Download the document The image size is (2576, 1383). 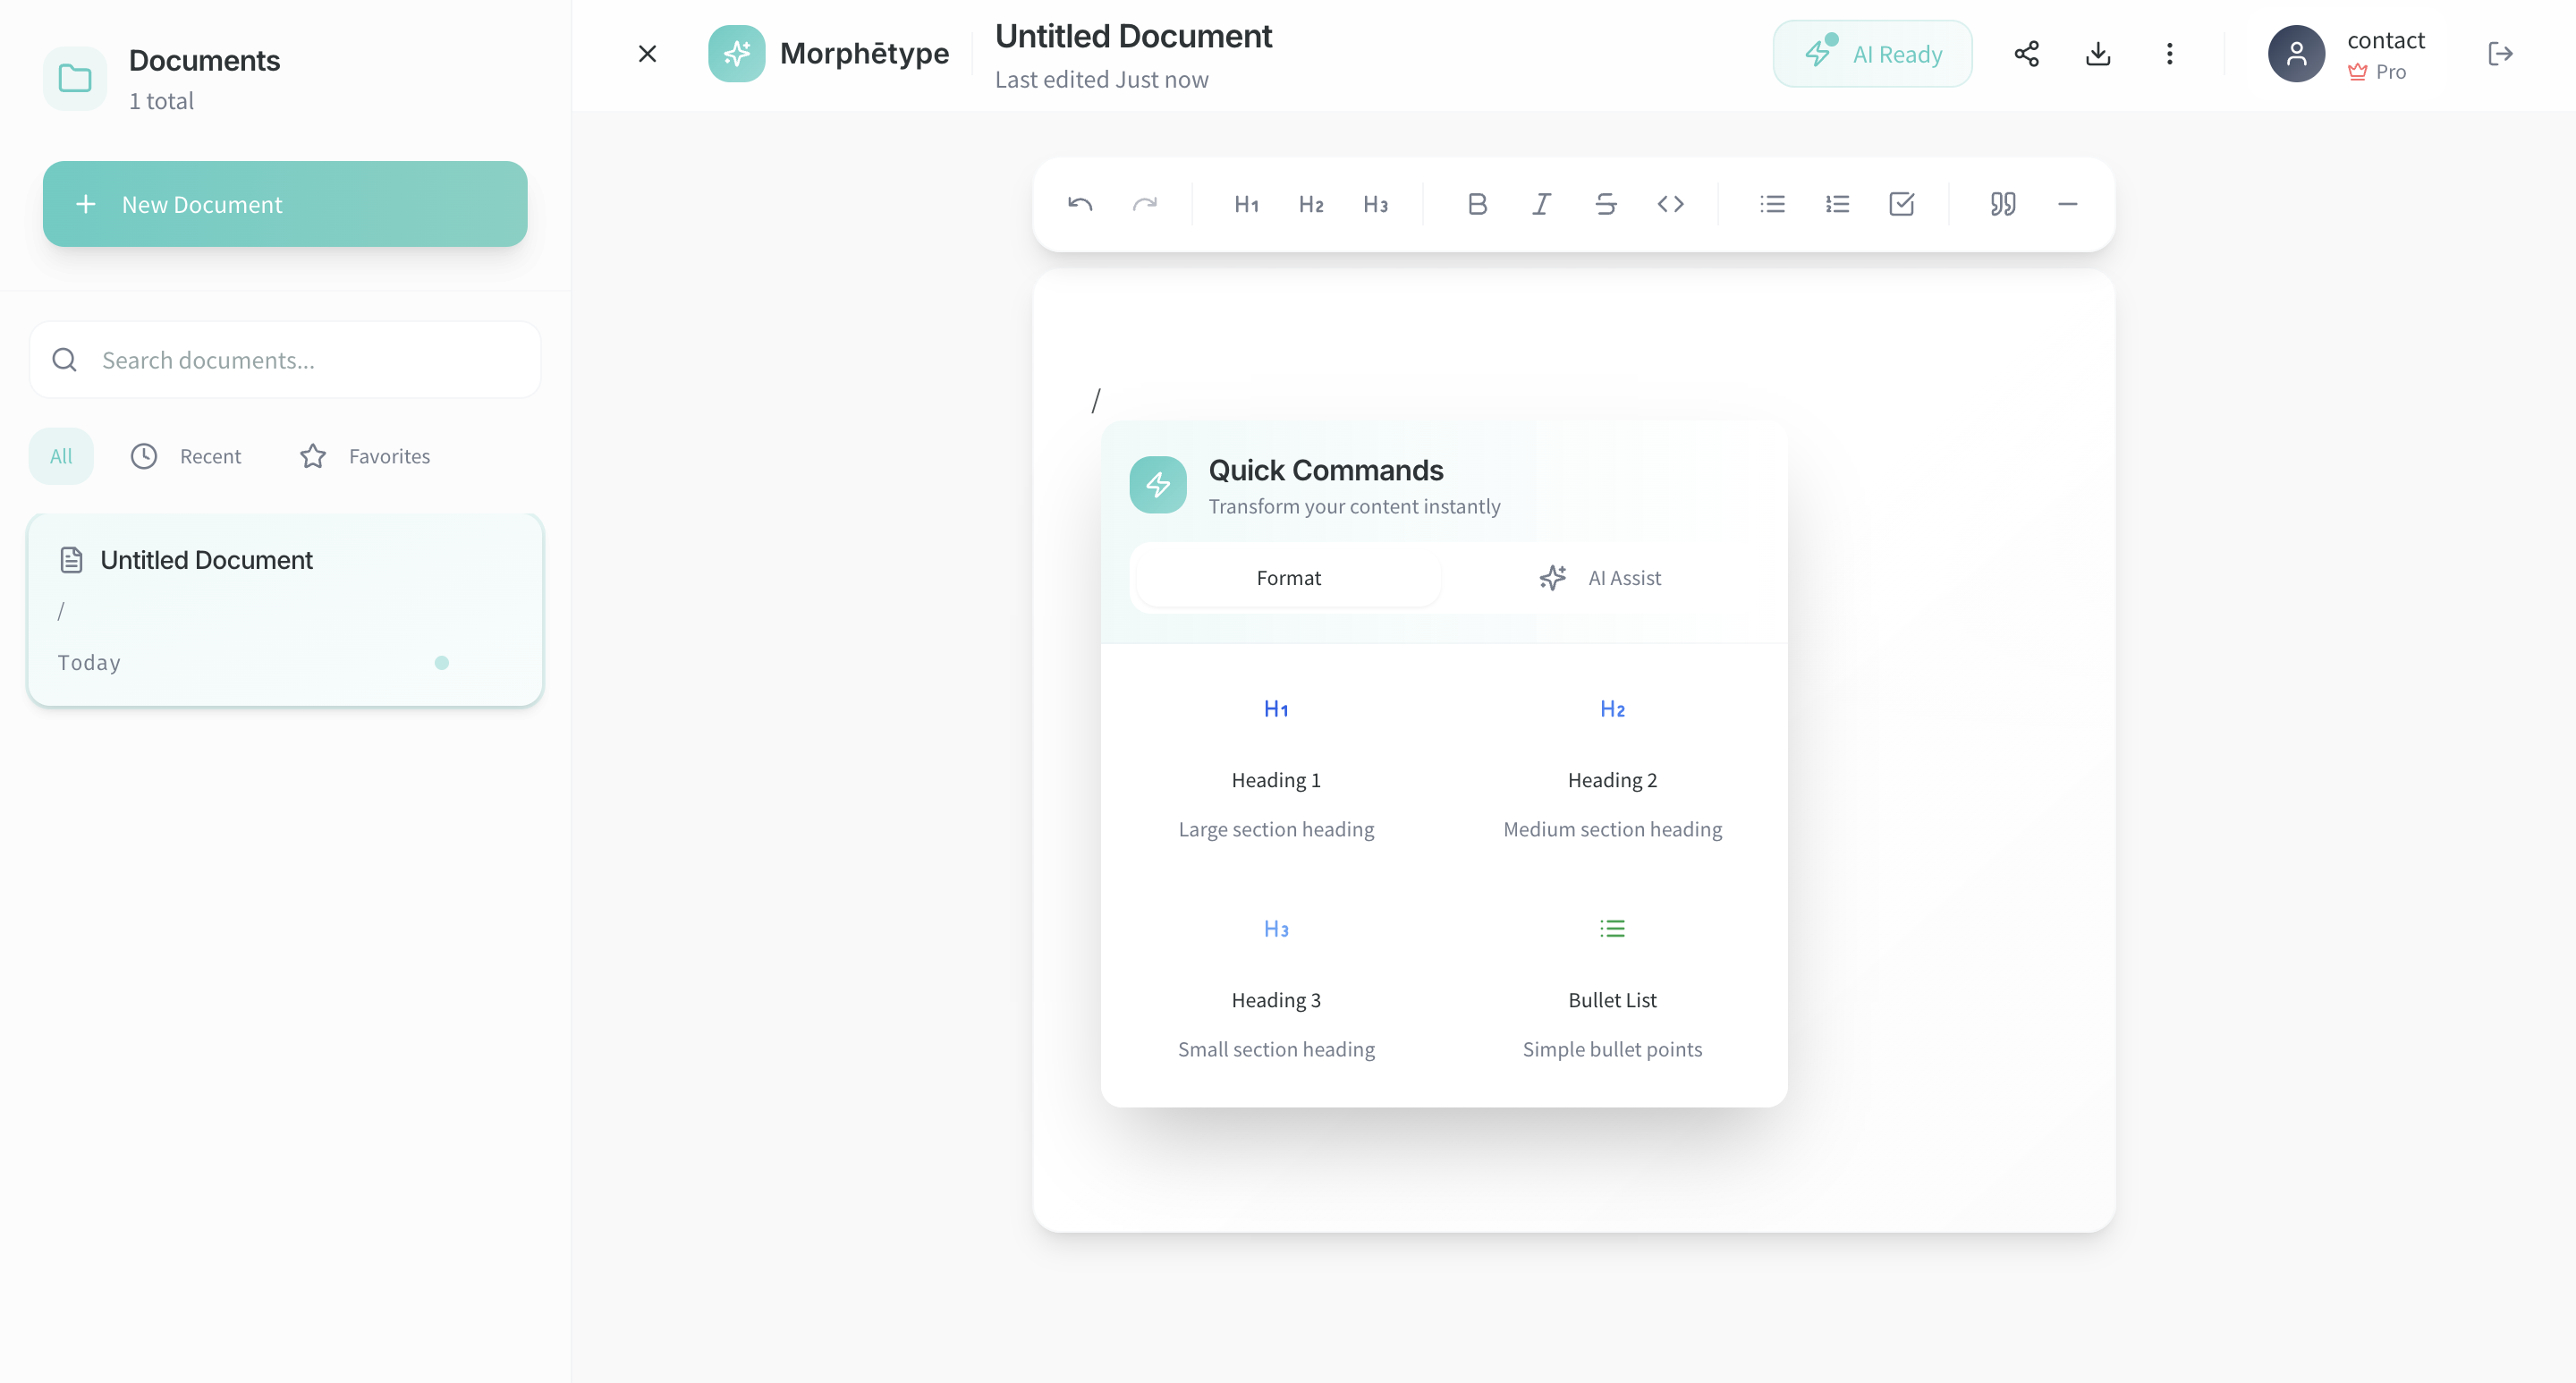pyautogui.click(x=2098, y=53)
